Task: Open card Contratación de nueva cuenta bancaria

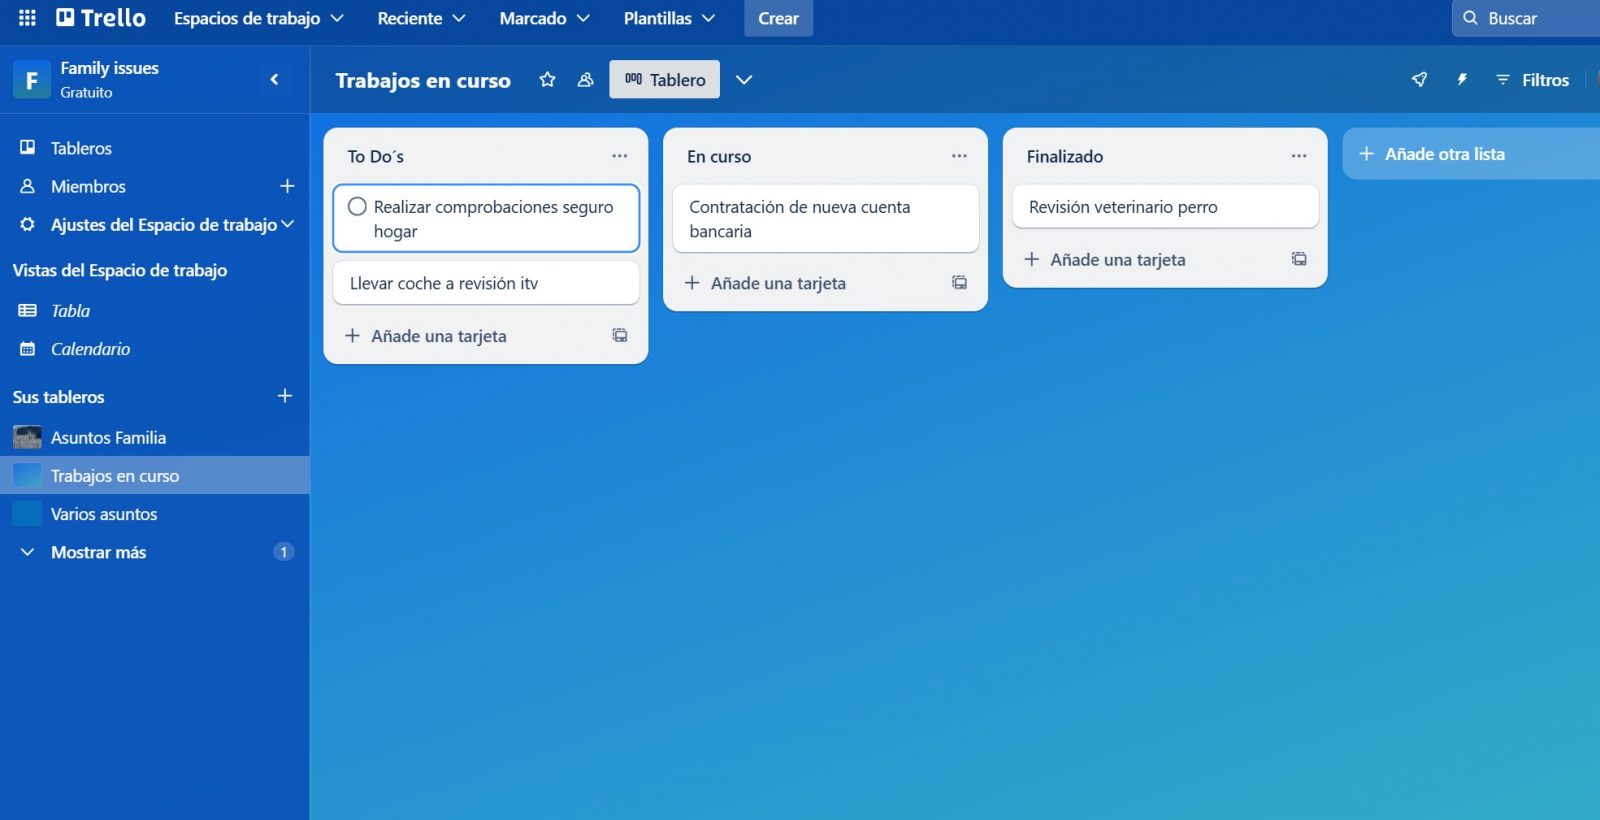Action: click(x=825, y=219)
